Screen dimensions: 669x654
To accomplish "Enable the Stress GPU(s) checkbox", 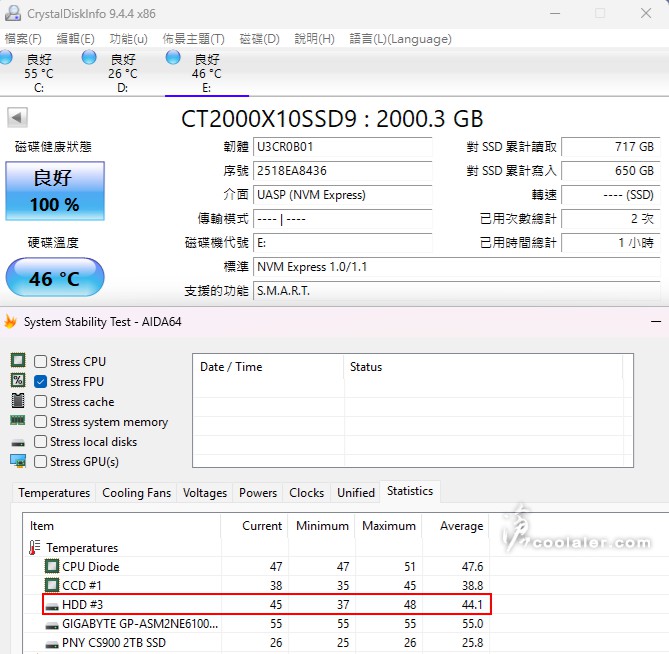I will (41, 462).
